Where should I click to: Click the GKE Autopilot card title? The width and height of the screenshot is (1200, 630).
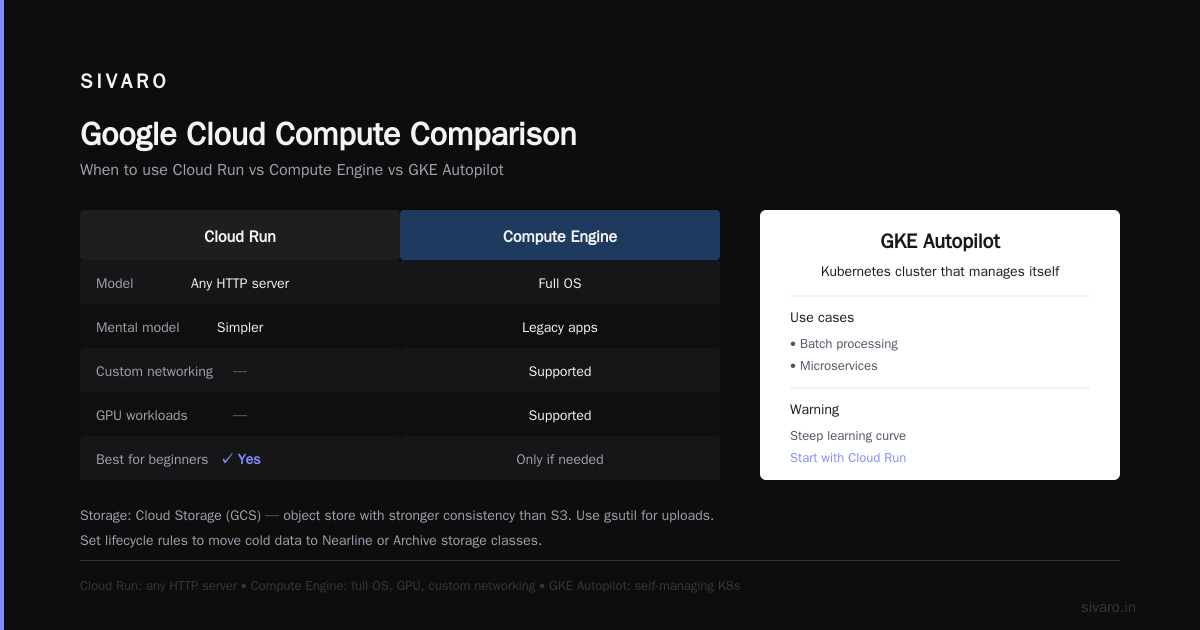tap(940, 241)
